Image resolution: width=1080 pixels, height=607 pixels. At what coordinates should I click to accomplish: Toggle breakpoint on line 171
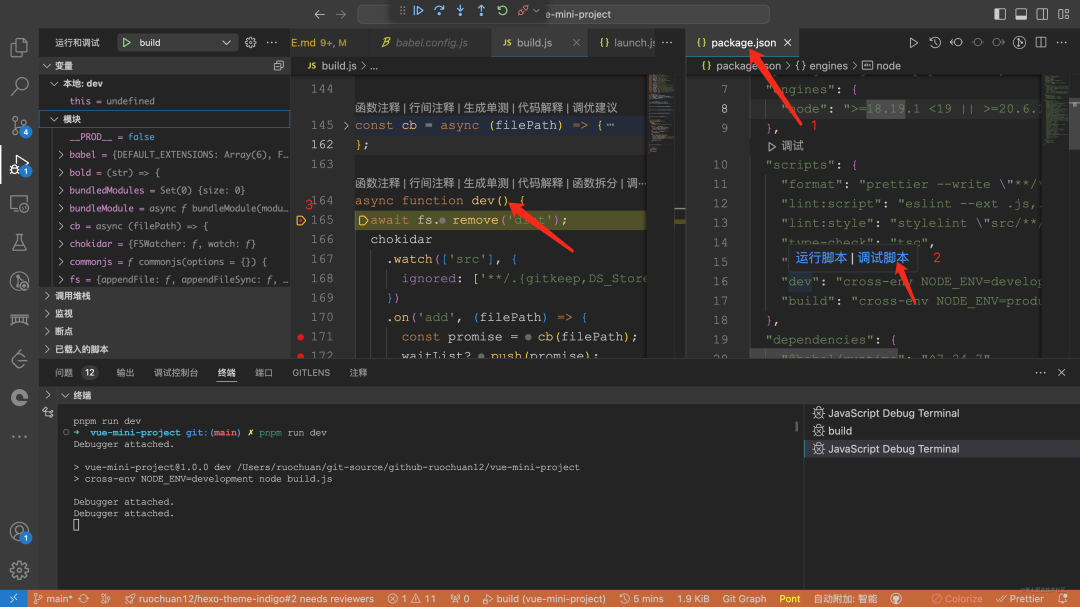(300, 337)
